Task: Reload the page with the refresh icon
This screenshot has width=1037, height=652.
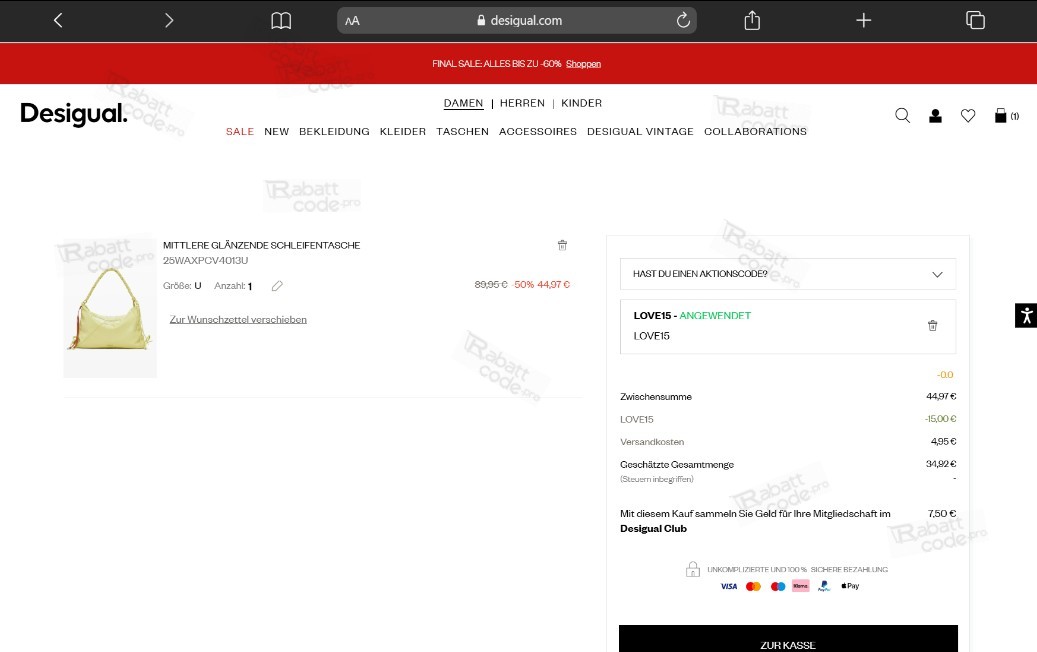Action: pyautogui.click(x=683, y=20)
